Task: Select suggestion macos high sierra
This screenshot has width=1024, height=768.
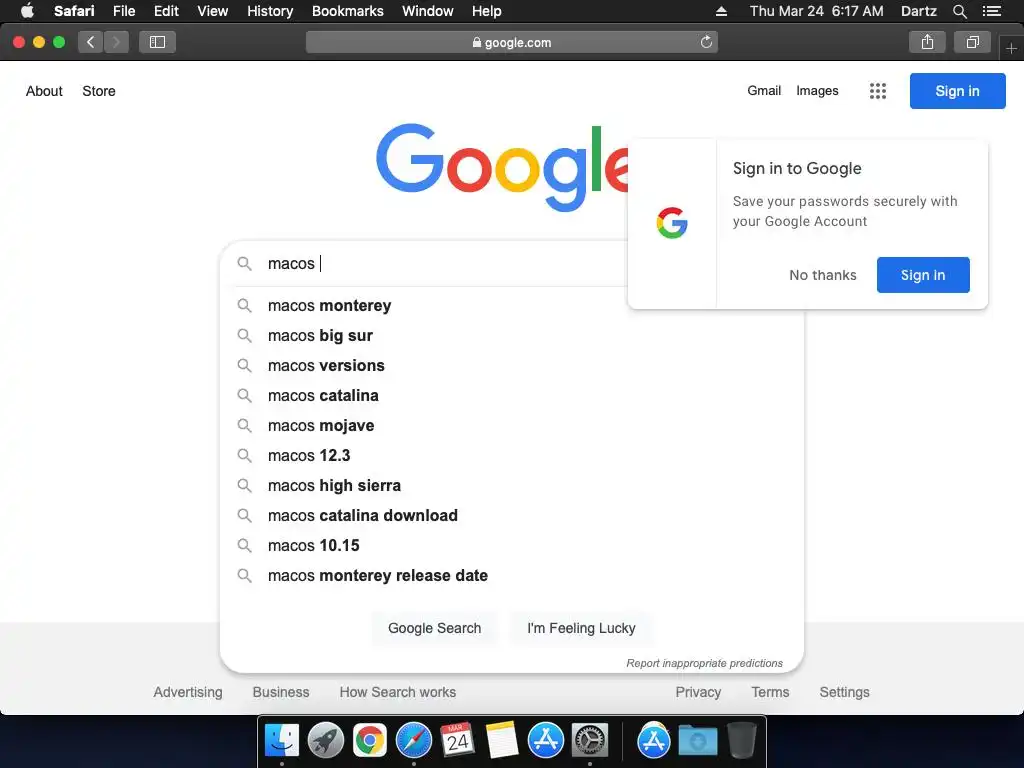Action: pos(512,486)
